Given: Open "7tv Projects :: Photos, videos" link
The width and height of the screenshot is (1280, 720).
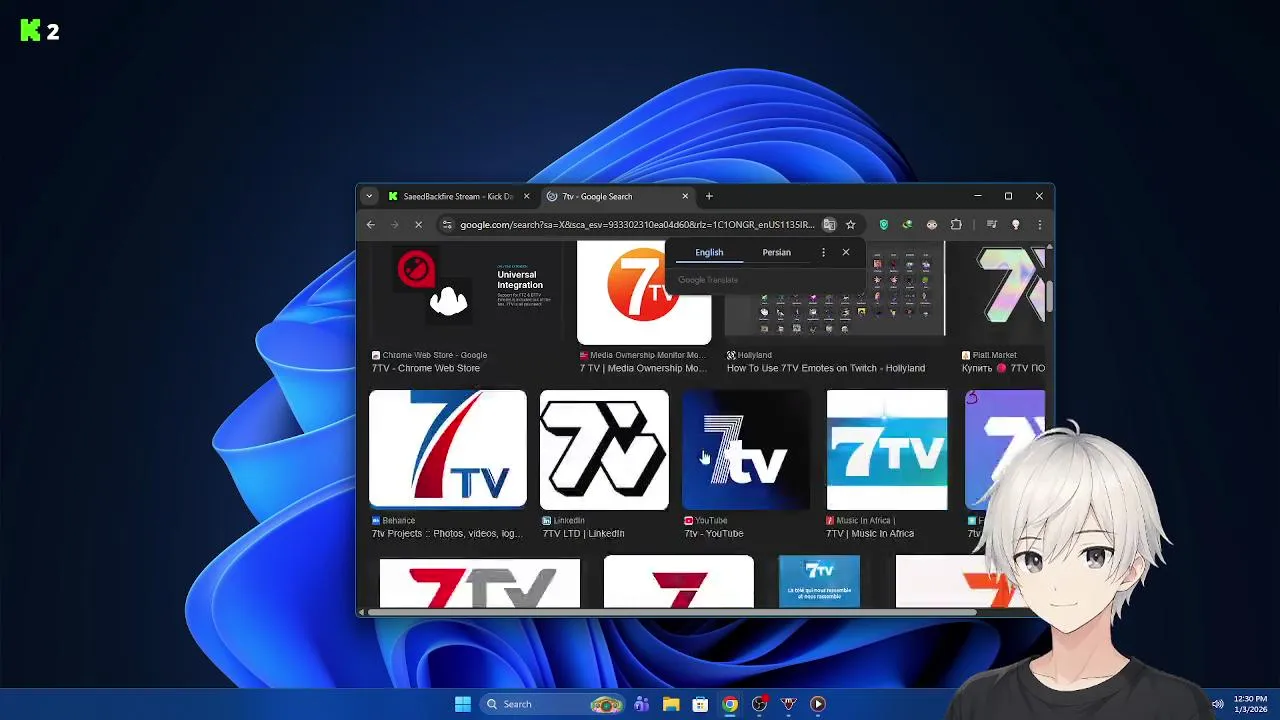Looking at the screenshot, I should [447, 533].
